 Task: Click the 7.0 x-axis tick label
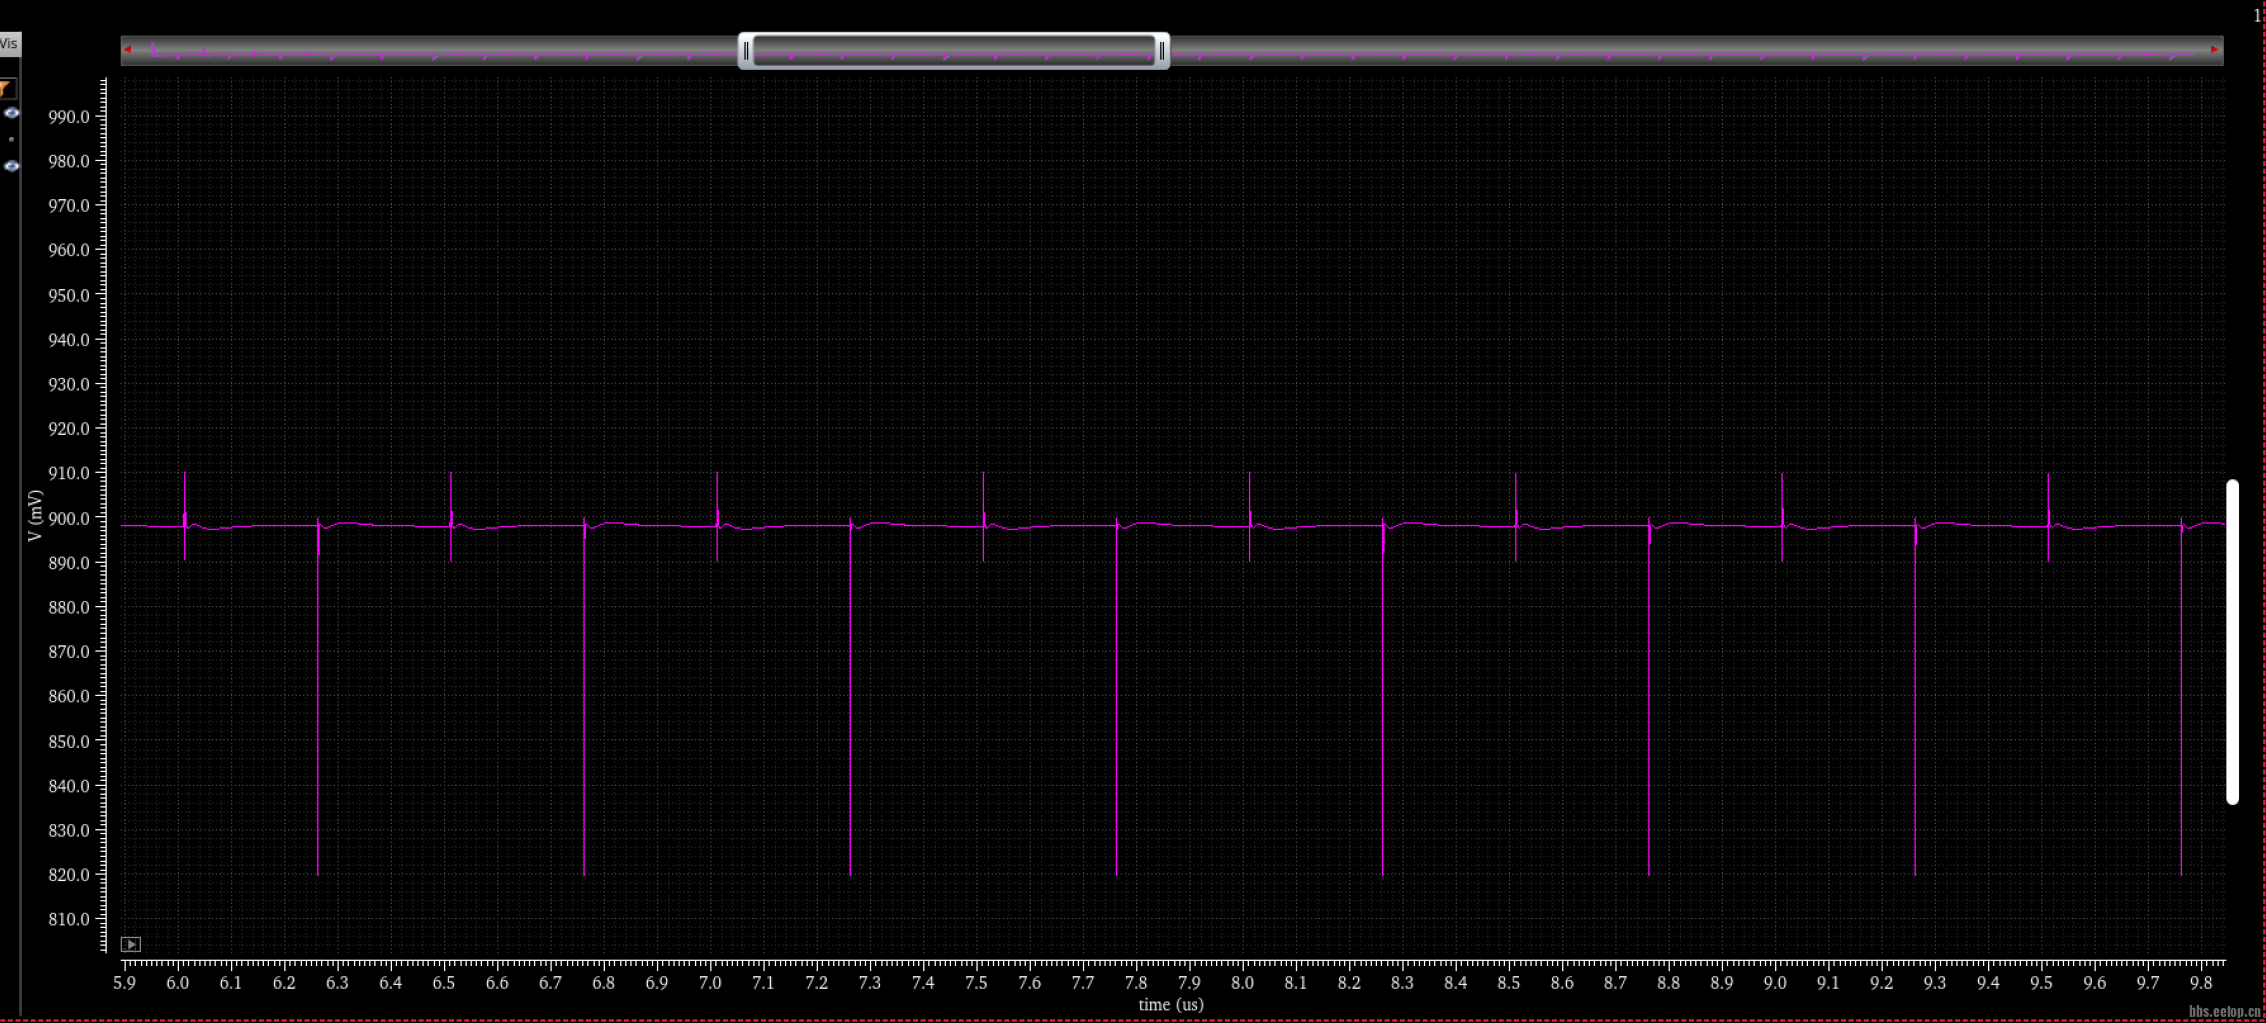pyautogui.click(x=710, y=983)
